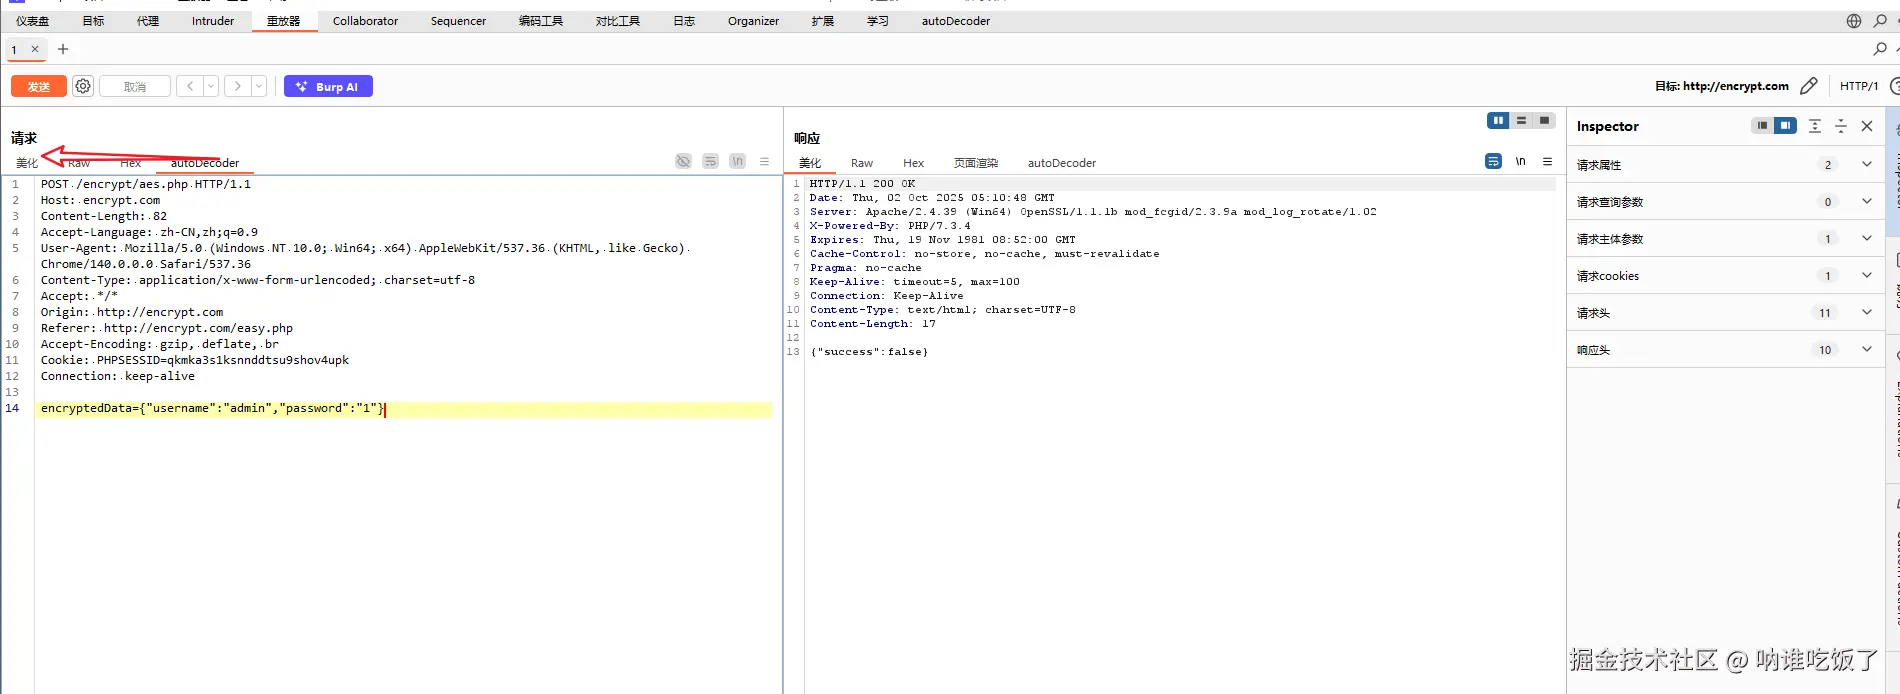This screenshot has width=1900, height=694.
Task: Toggle show newline \n in request editor
Action: pyautogui.click(x=737, y=161)
